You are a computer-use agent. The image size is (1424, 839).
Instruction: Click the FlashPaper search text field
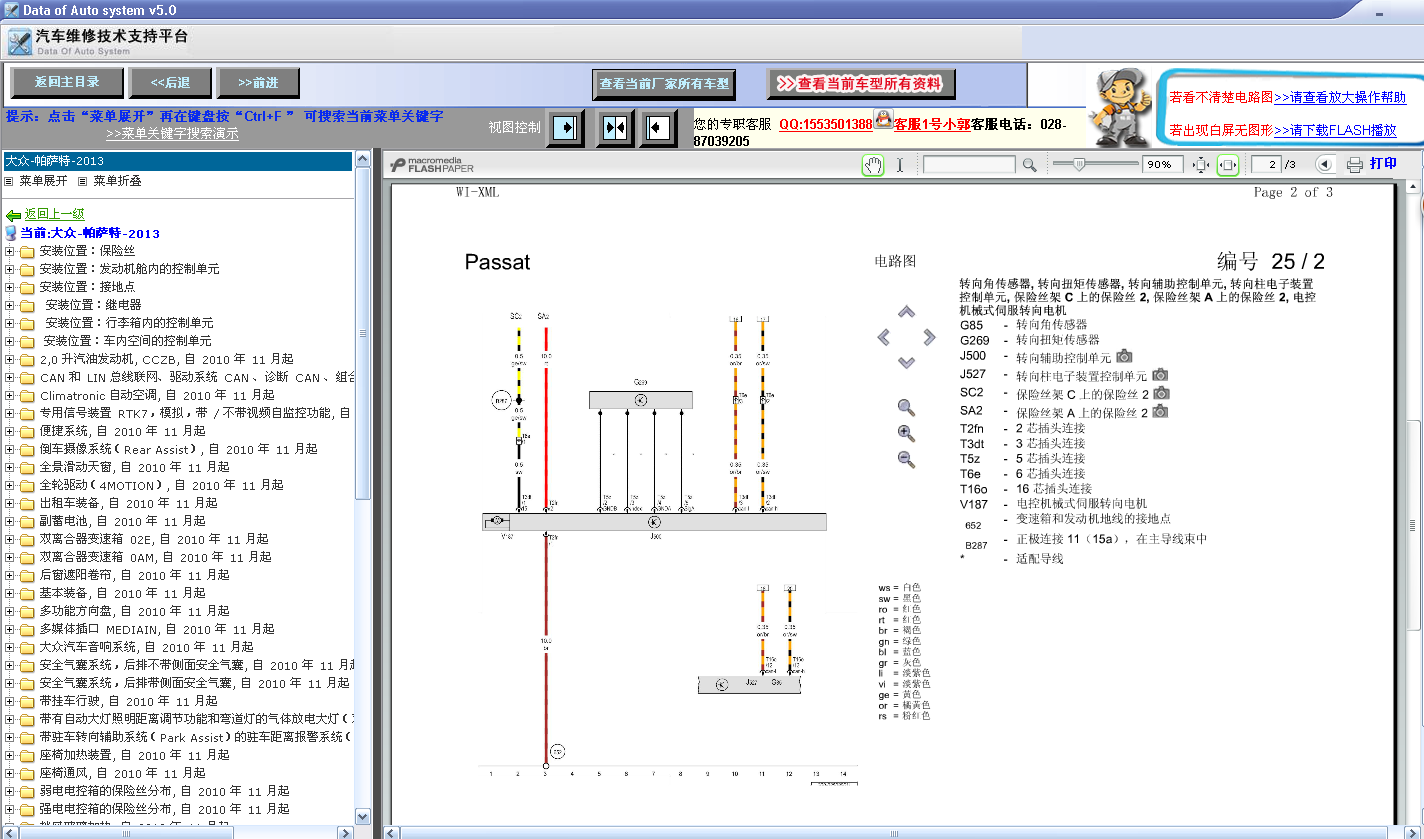pyautogui.click(x=969, y=165)
